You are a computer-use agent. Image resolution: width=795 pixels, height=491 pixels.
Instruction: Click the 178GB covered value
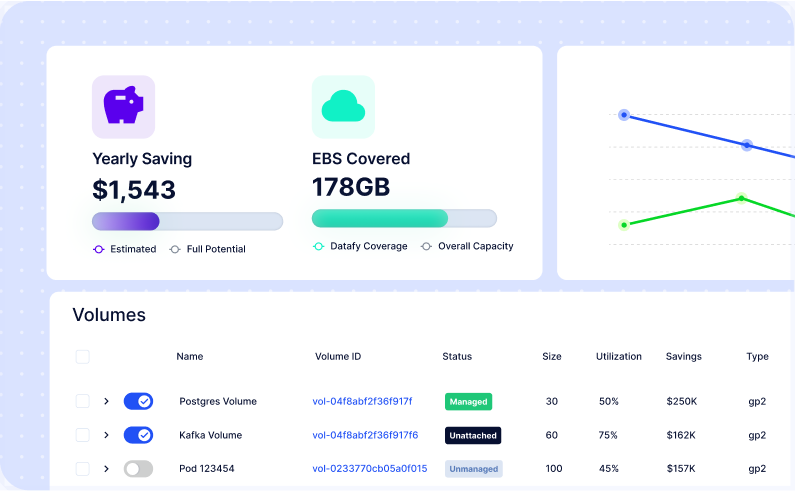tap(351, 187)
